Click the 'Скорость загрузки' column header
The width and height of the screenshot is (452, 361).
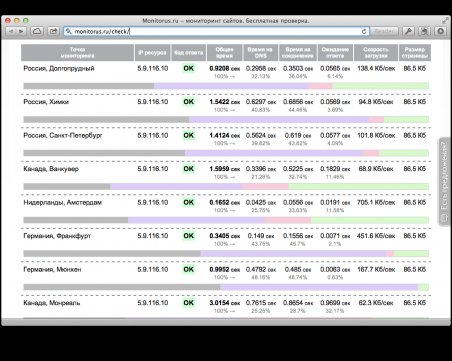point(376,53)
